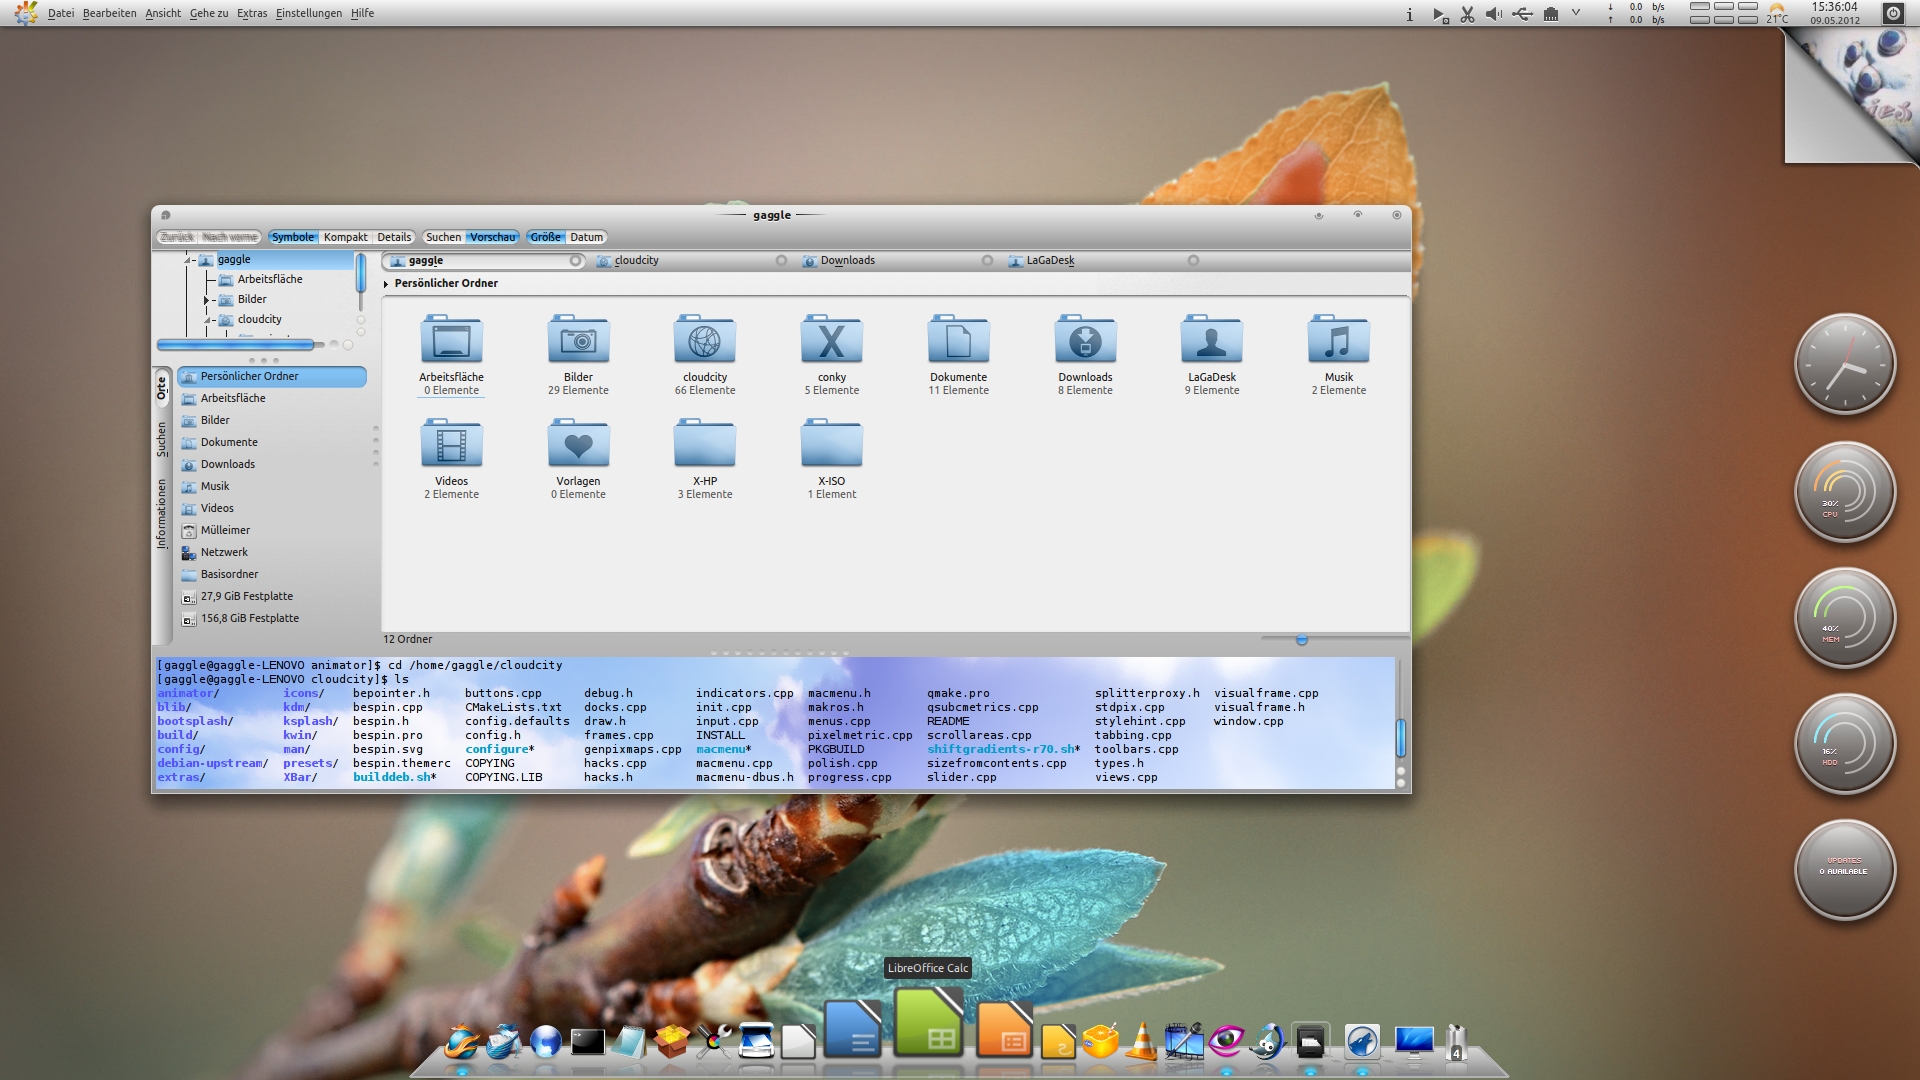Open the Bilder camera folder icon

[x=578, y=338]
